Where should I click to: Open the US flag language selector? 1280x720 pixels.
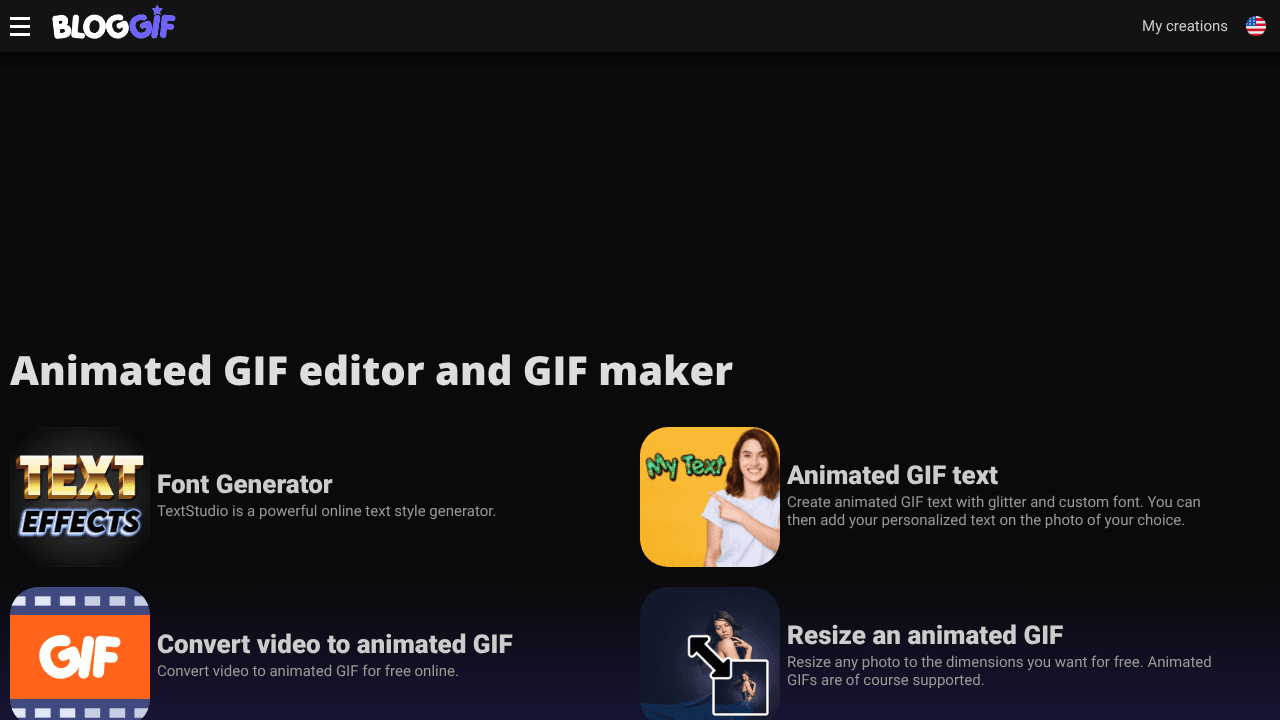(x=1256, y=26)
